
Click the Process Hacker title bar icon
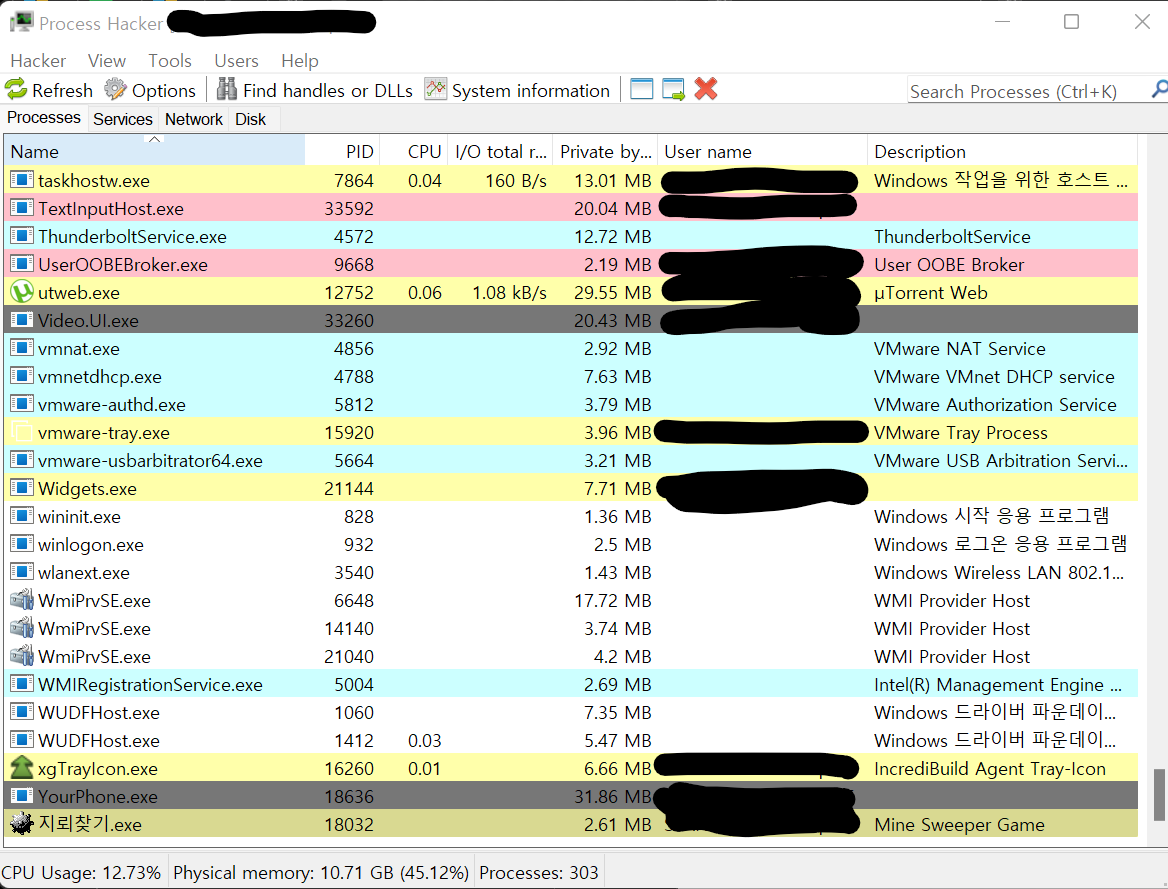22,22
